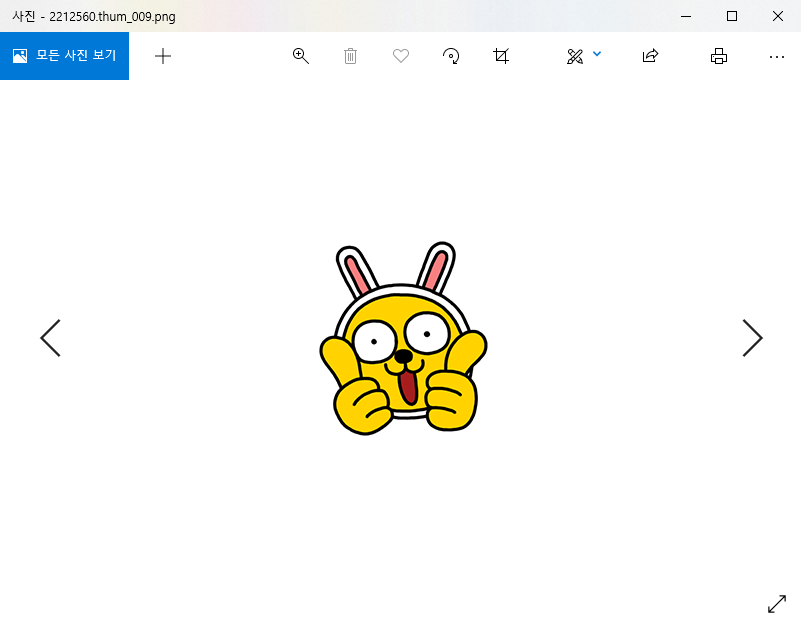Mark the photo as favorite with heart icon
The image size is (801, 628).
click(401, 56)
